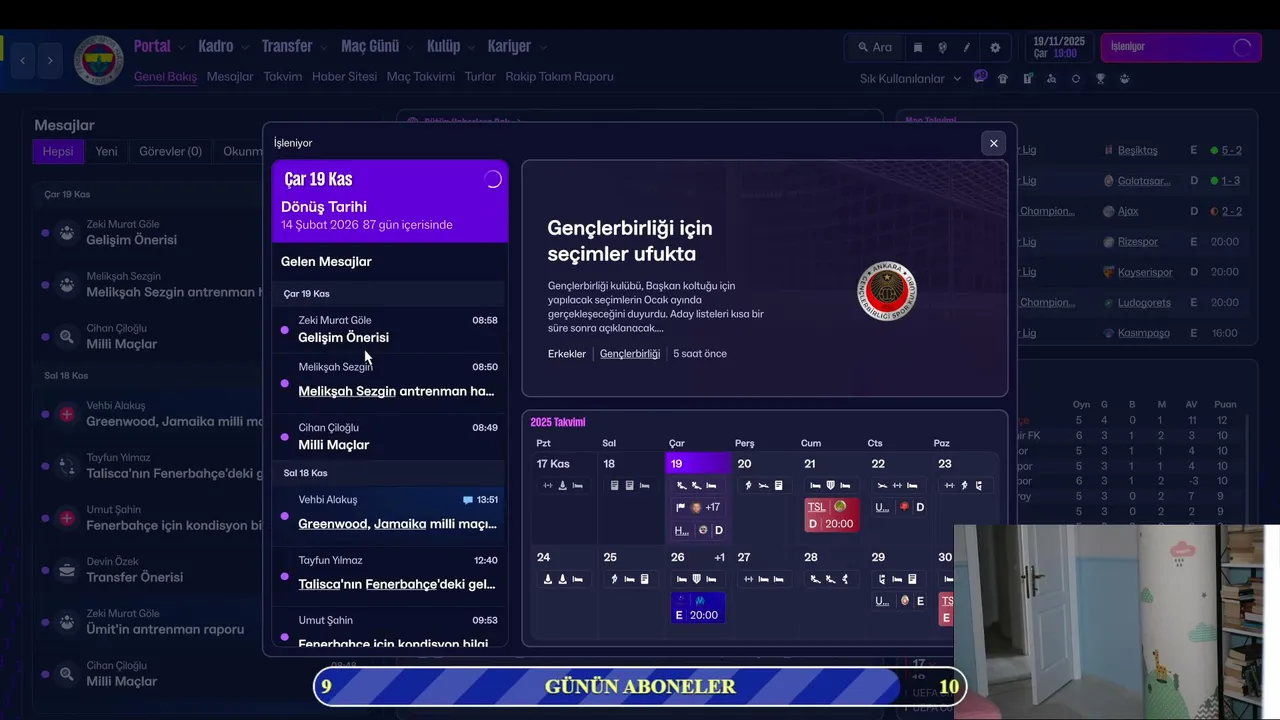The image size is (1280, 720).
Task: Open the bookmark icon in top toolbar
Action: click(x=918, y=47)
